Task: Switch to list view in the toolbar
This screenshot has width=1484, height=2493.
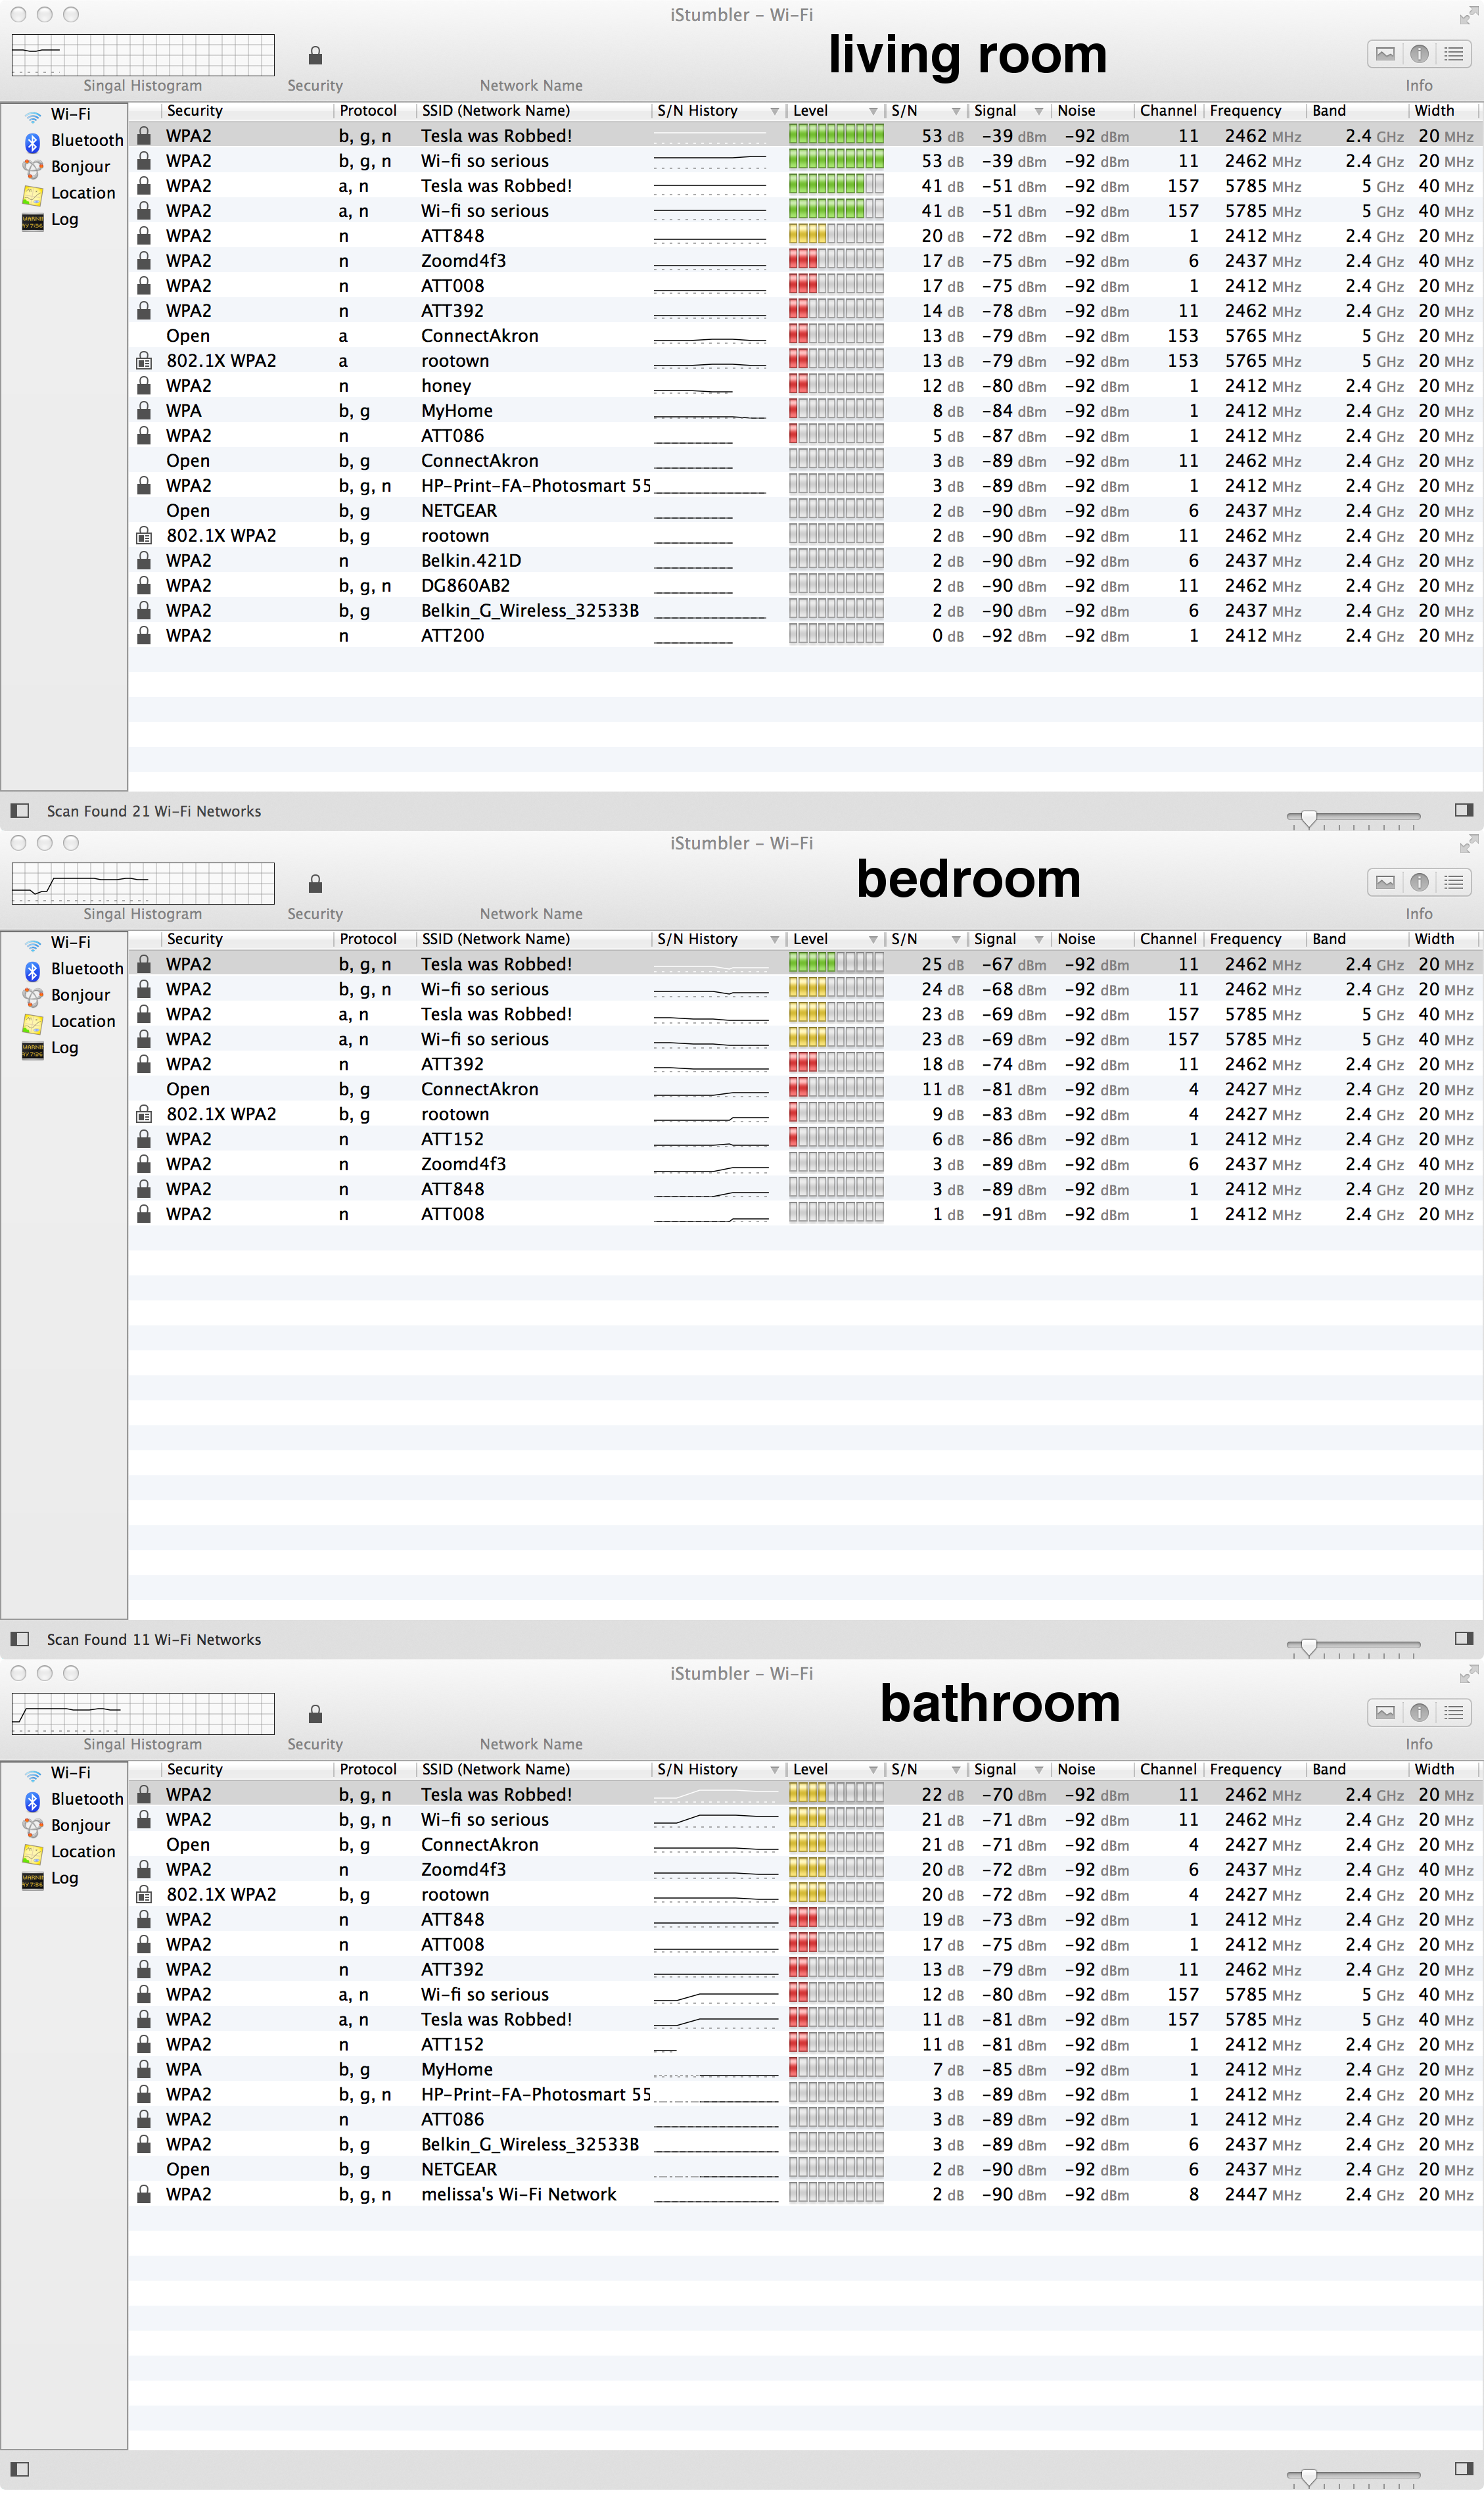Action: 1453,54
